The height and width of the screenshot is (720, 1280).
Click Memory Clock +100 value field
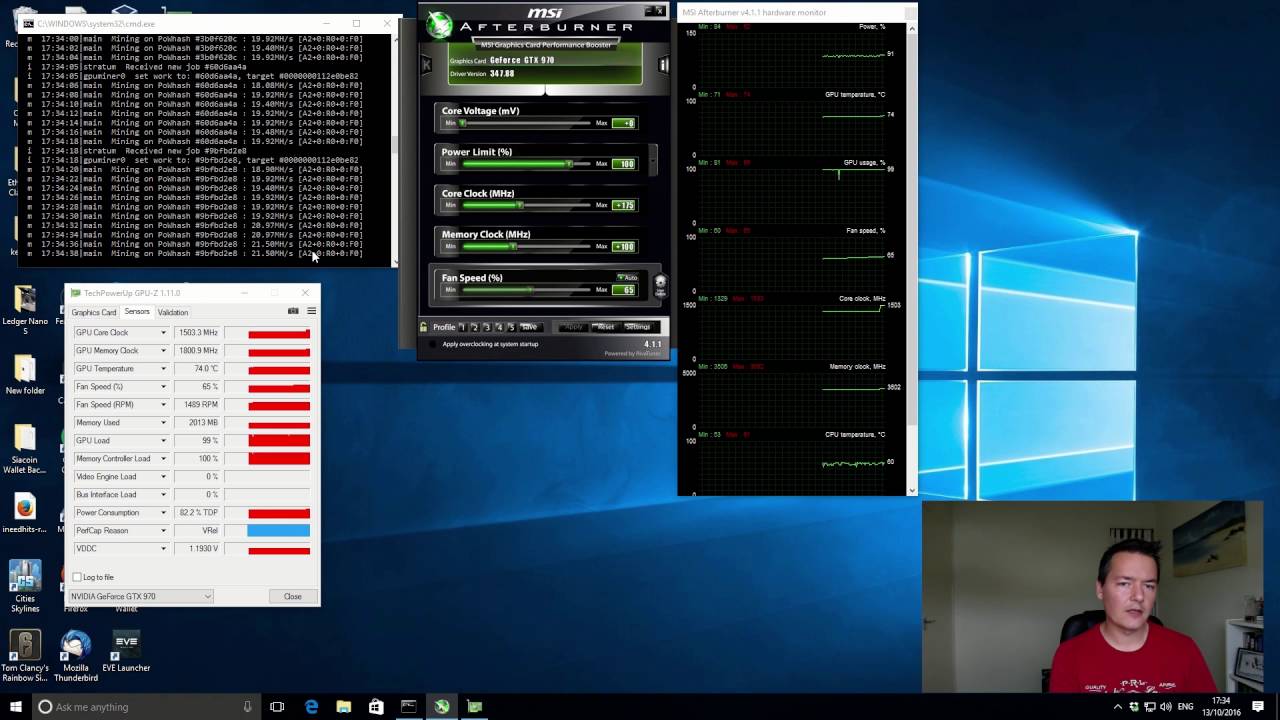[624, 246]
